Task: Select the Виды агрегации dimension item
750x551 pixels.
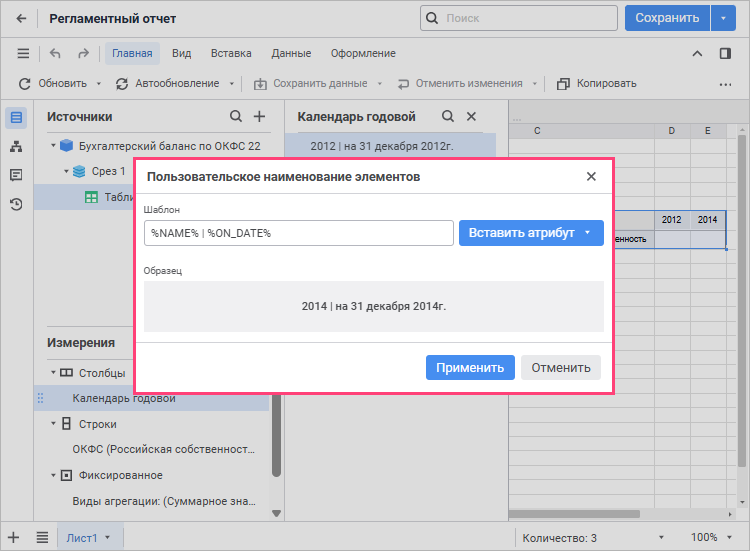Action: pyautogui.click(x=164, y=501)
